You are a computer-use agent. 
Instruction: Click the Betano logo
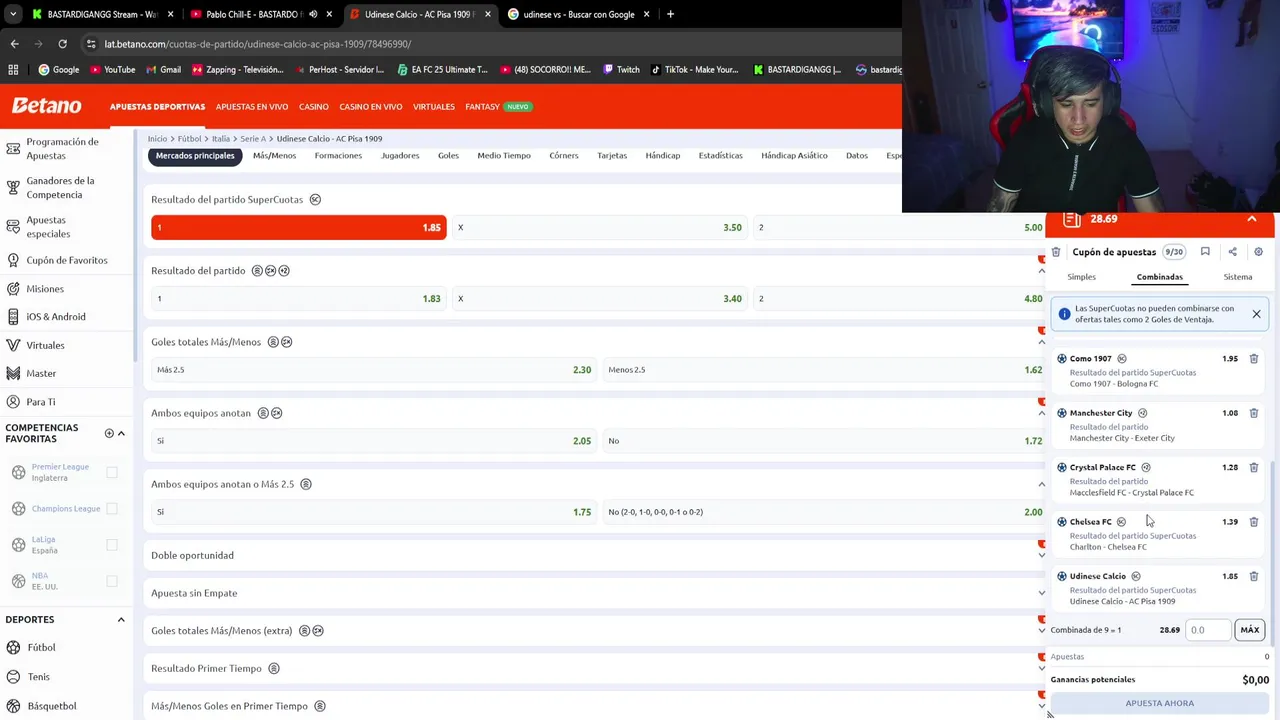(x=46, y=106)
